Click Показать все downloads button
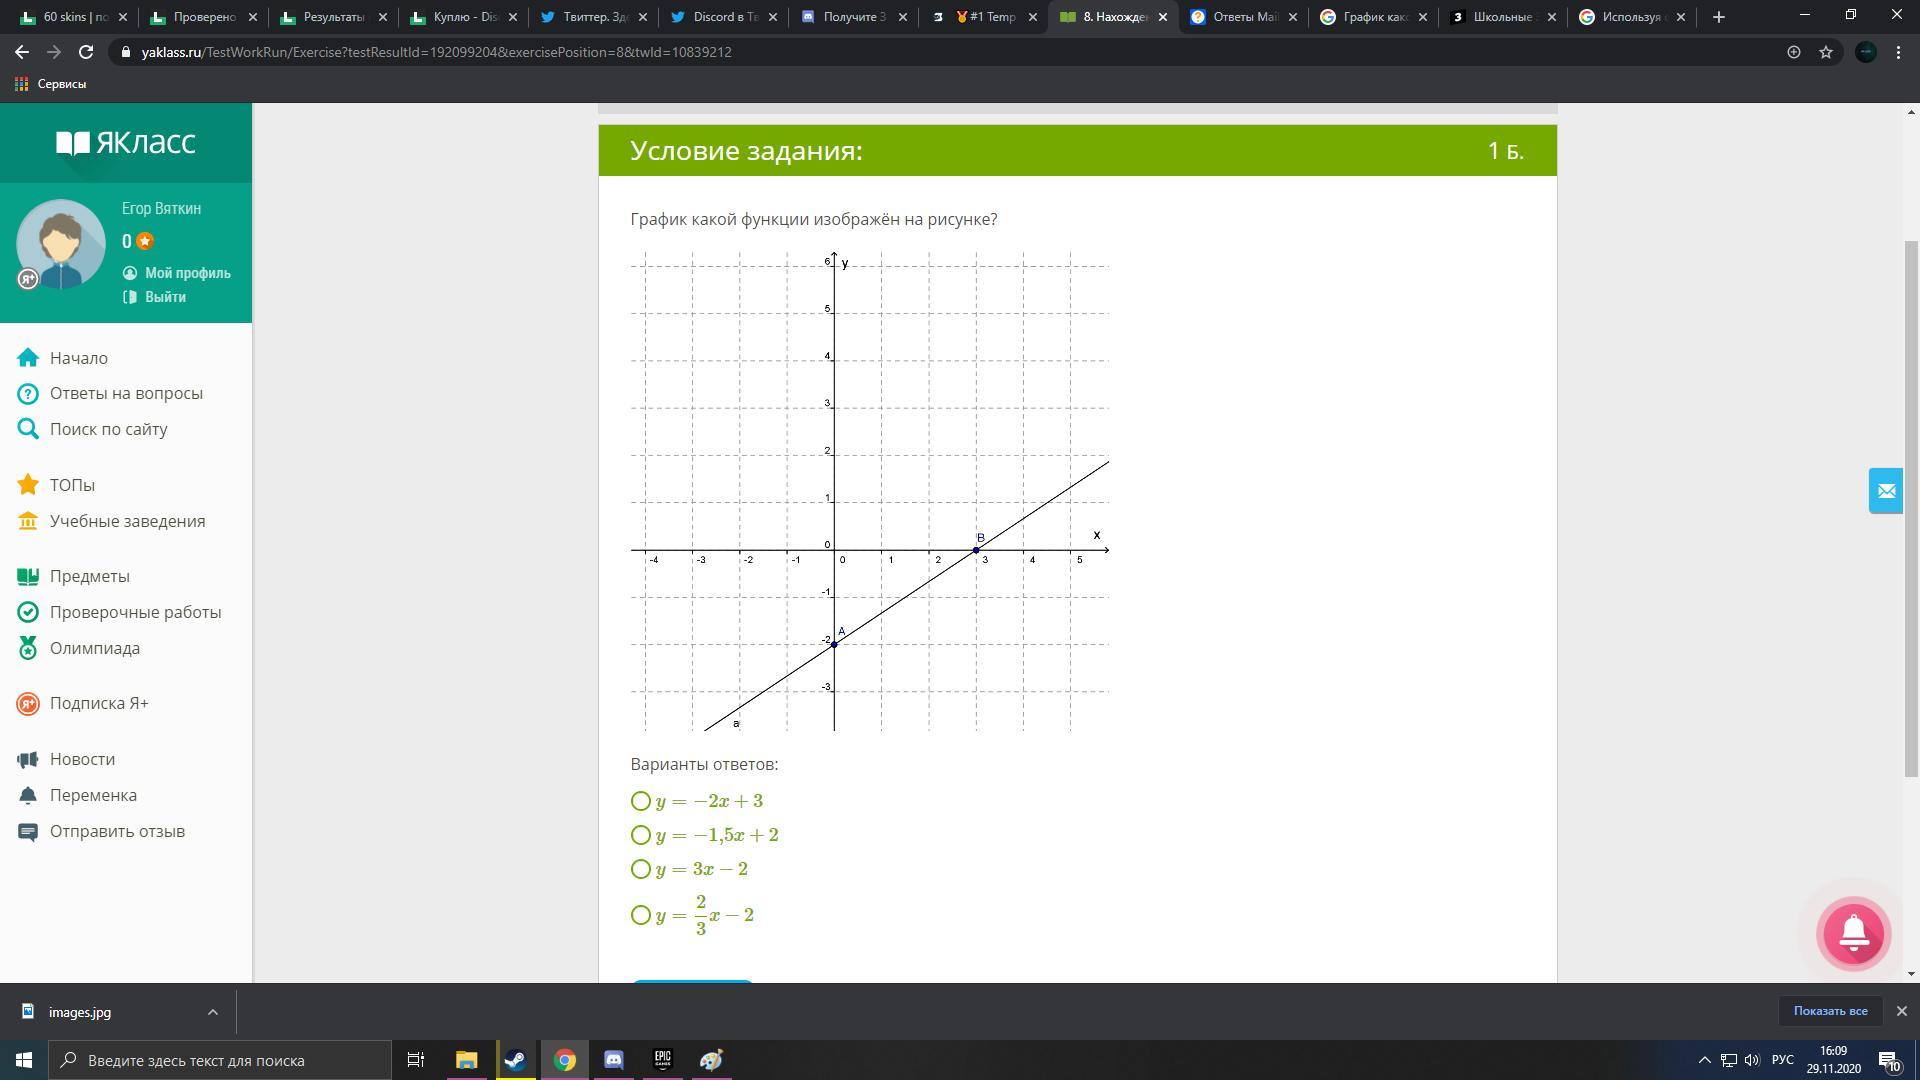The width and height of the screenshot is (1920, 1080). 1830,1011
